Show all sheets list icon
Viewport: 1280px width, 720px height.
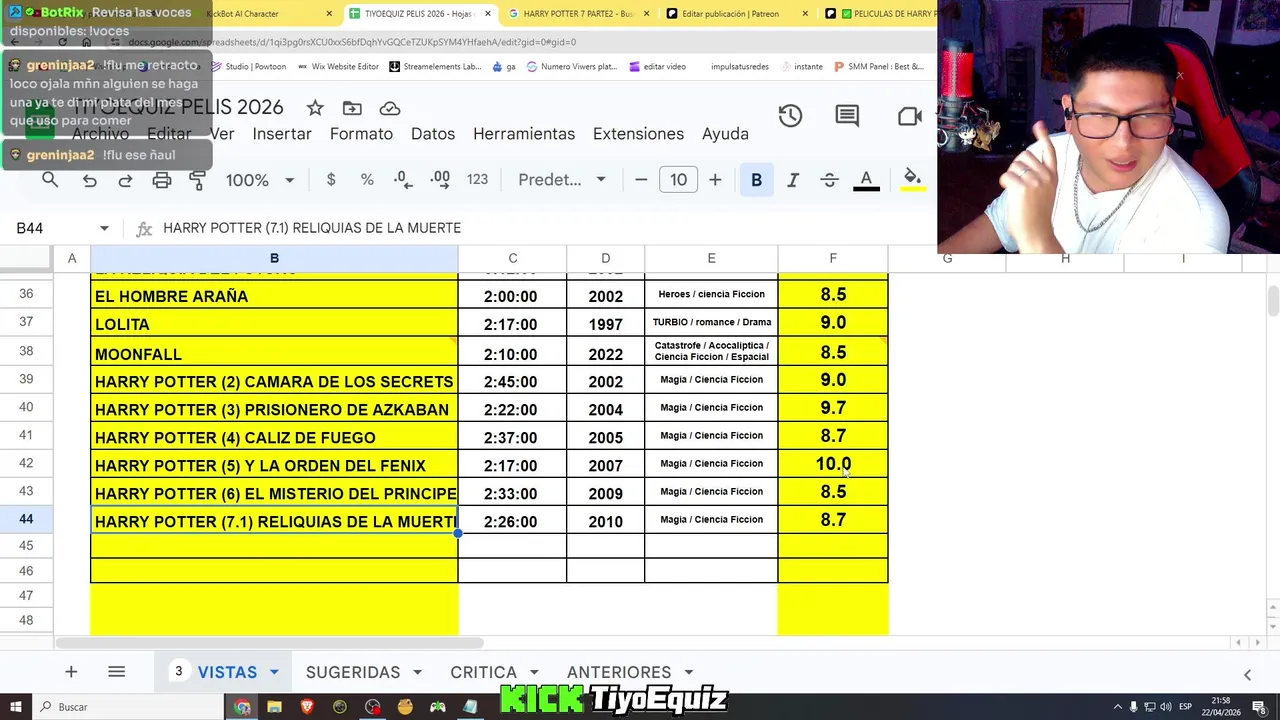coord(116,672)
